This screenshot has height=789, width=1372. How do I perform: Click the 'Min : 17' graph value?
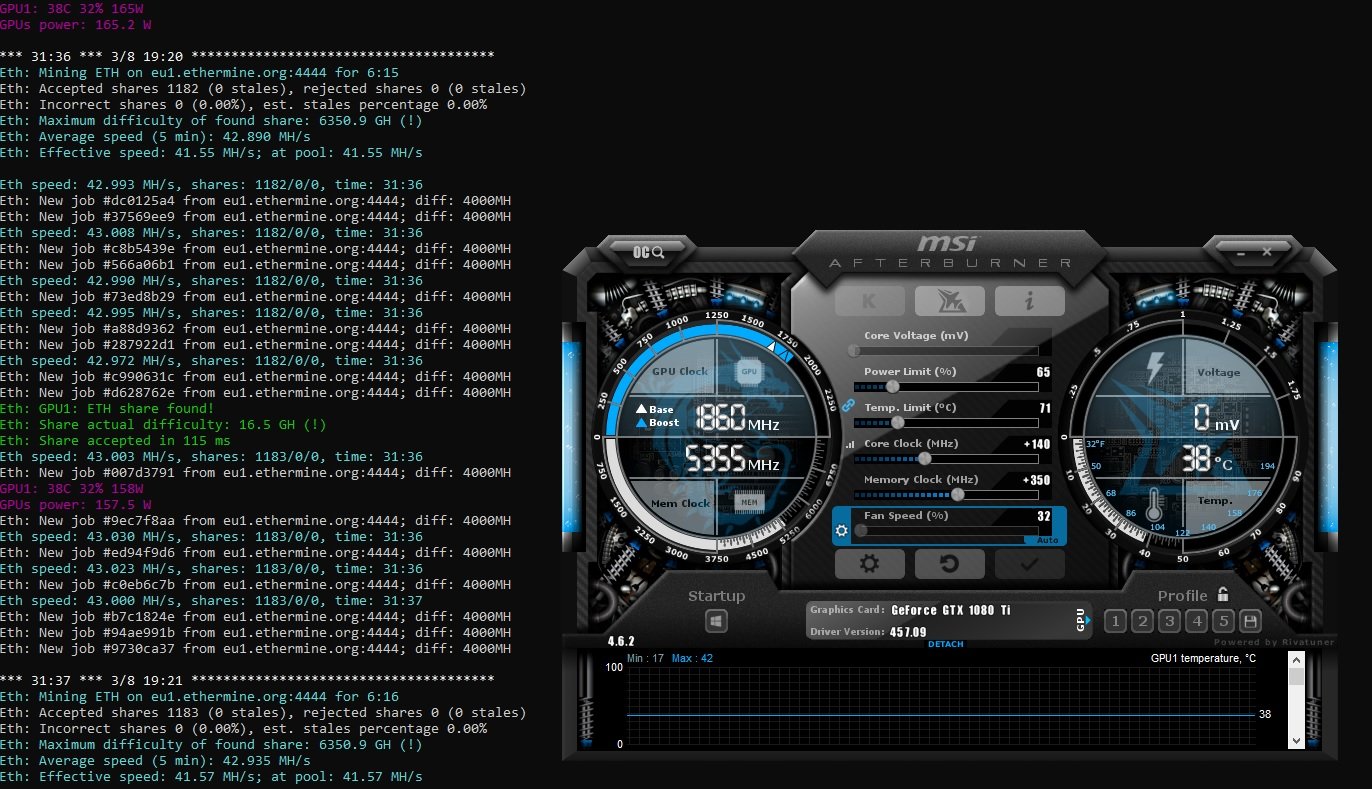645,658
